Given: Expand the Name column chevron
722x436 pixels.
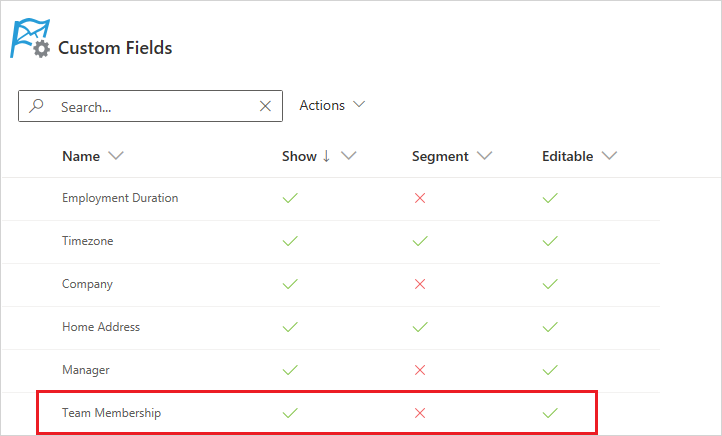Looking at the screenshot, I should 116,156.
